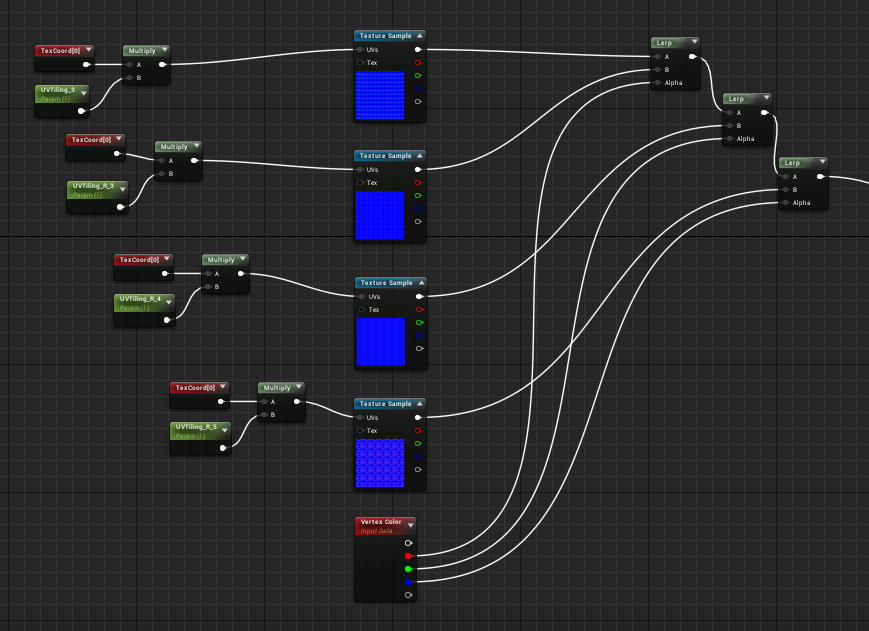Click A input pin of Multiply wired to UVTiling_R_4
869x631 pixels.
(x=208, y=274)
